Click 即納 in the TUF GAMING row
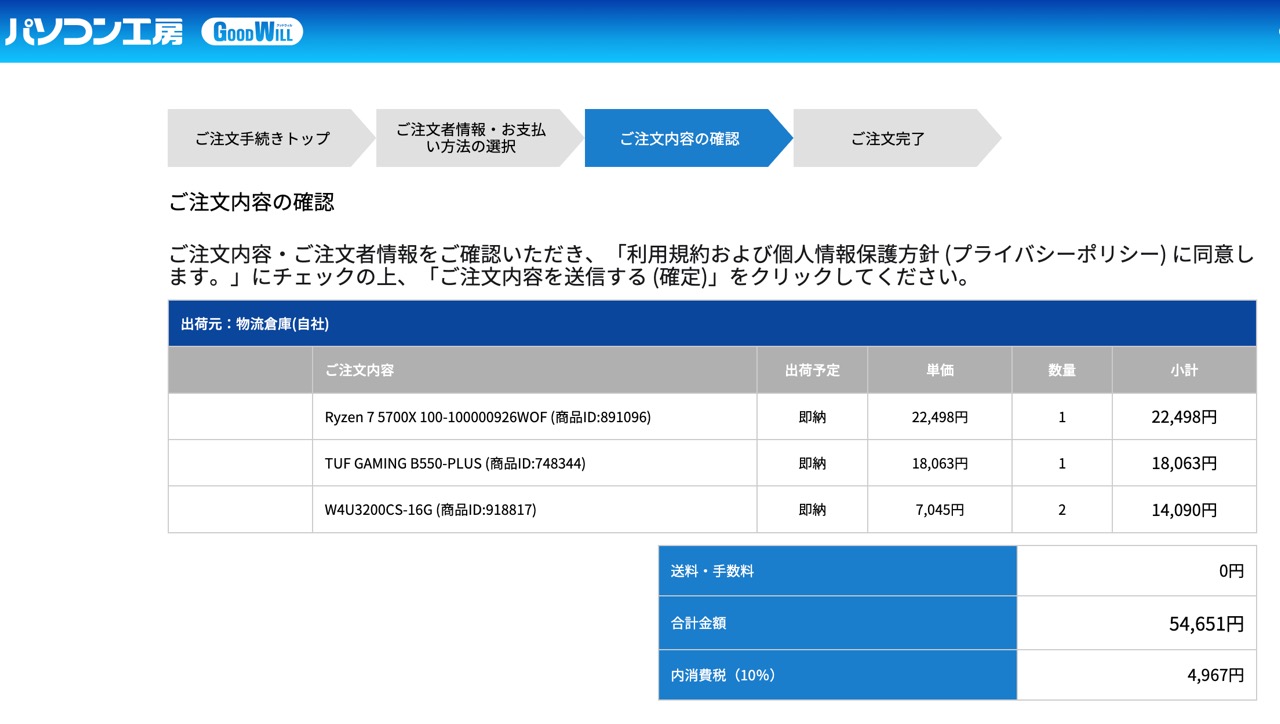 (812, 463)
